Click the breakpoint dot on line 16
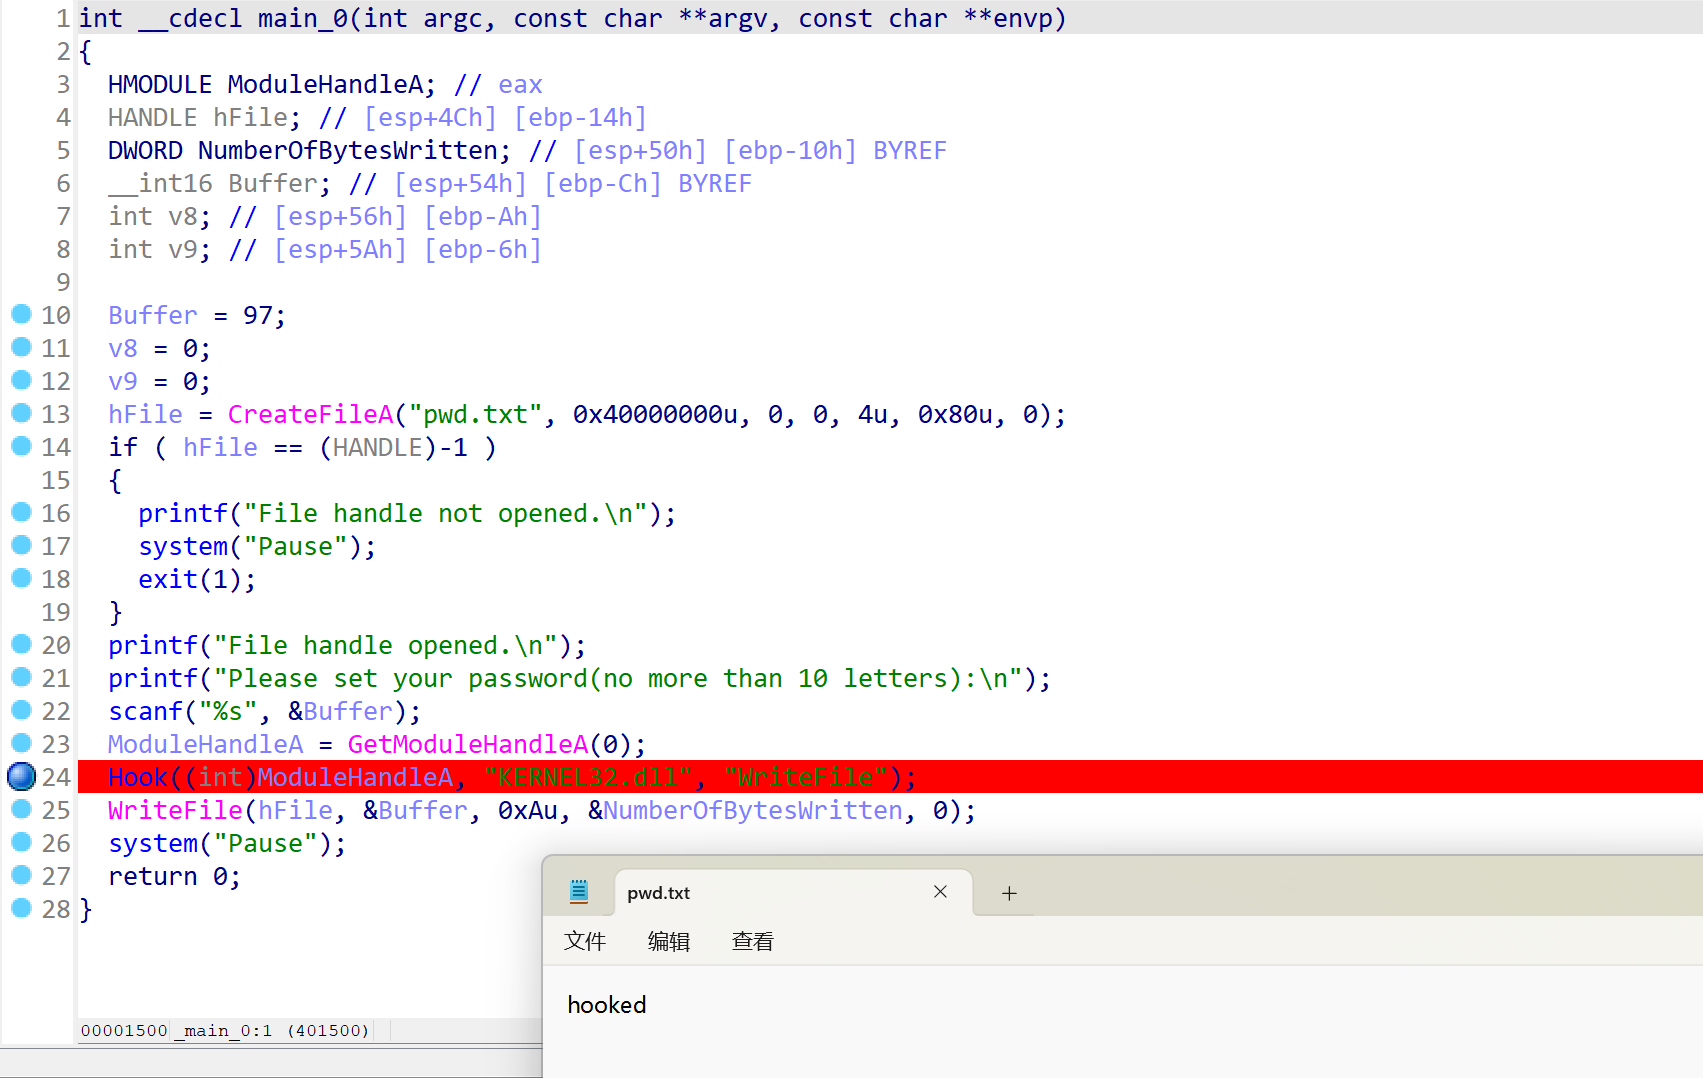The image size is (1703, 1078). pos(21,512)
